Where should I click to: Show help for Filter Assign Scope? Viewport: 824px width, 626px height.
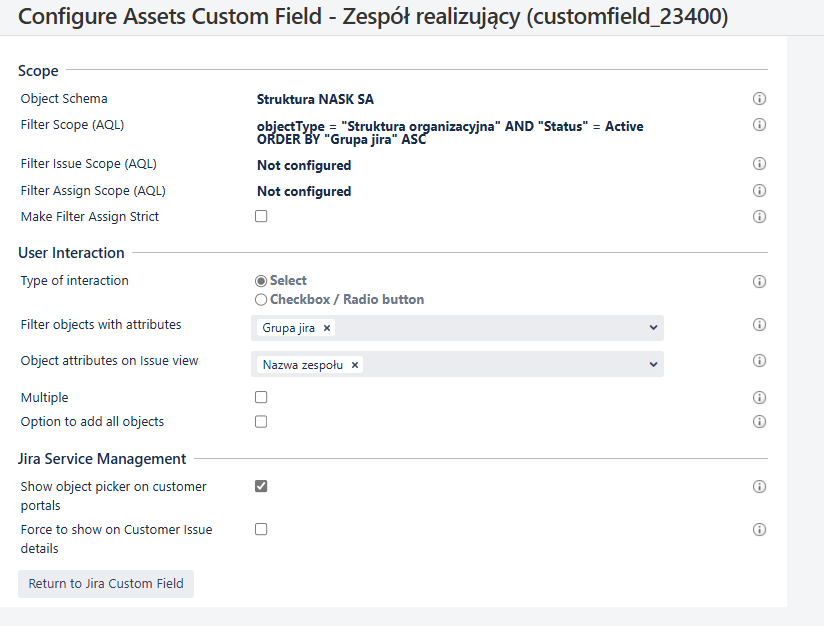pos(759,190)
